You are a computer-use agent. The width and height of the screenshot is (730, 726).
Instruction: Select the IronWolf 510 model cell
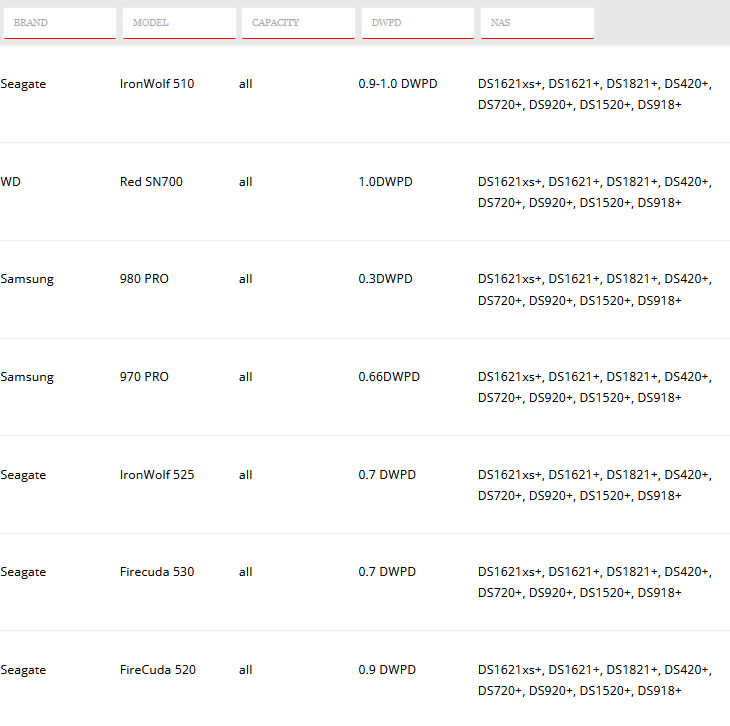pyautogui.click(x=157, y=84)
